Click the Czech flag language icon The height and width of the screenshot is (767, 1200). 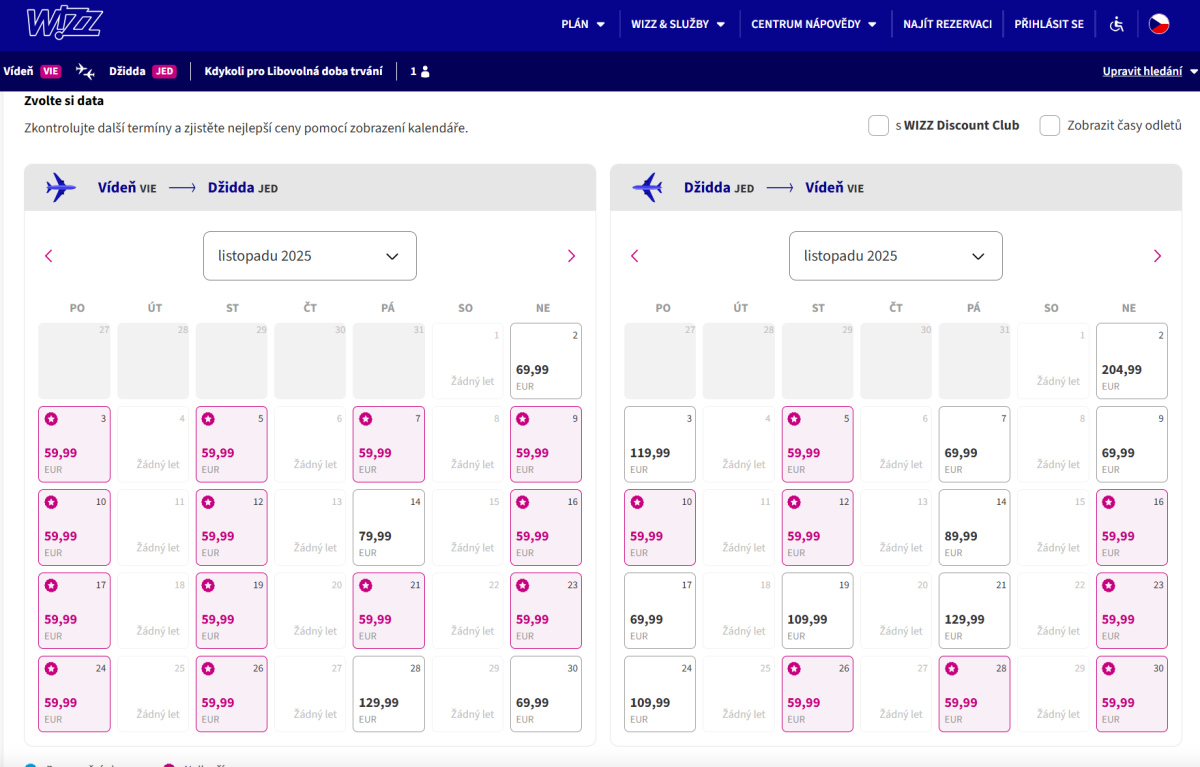[1158, 24]
